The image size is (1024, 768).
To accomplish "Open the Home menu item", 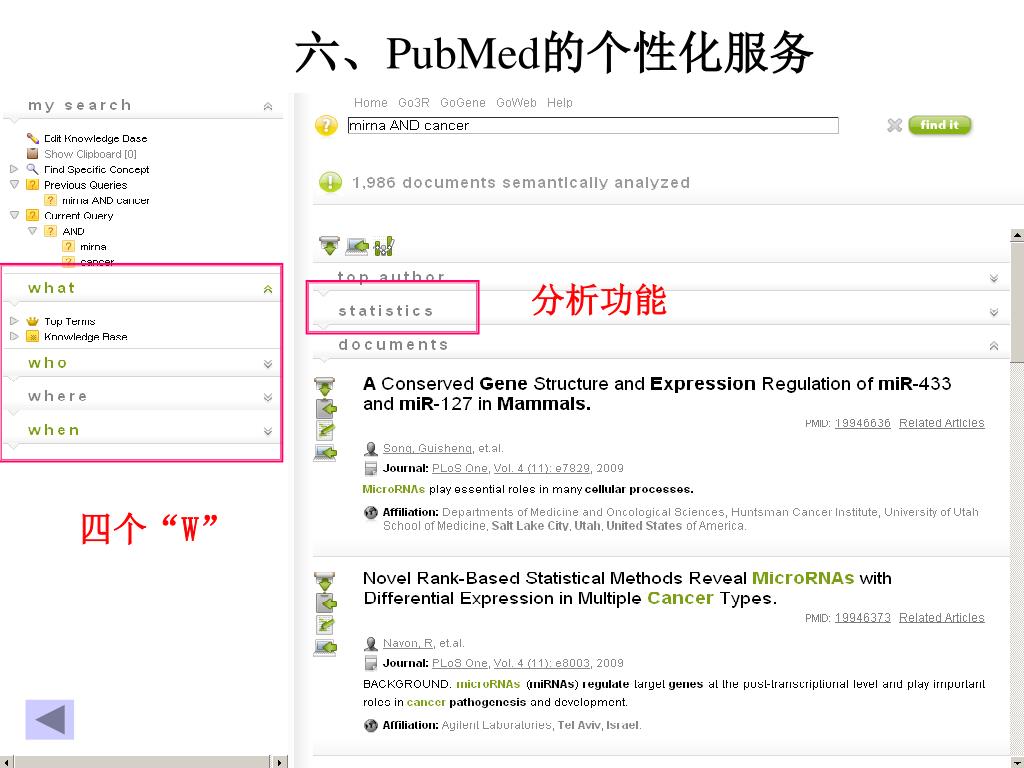I will [370, 103].
